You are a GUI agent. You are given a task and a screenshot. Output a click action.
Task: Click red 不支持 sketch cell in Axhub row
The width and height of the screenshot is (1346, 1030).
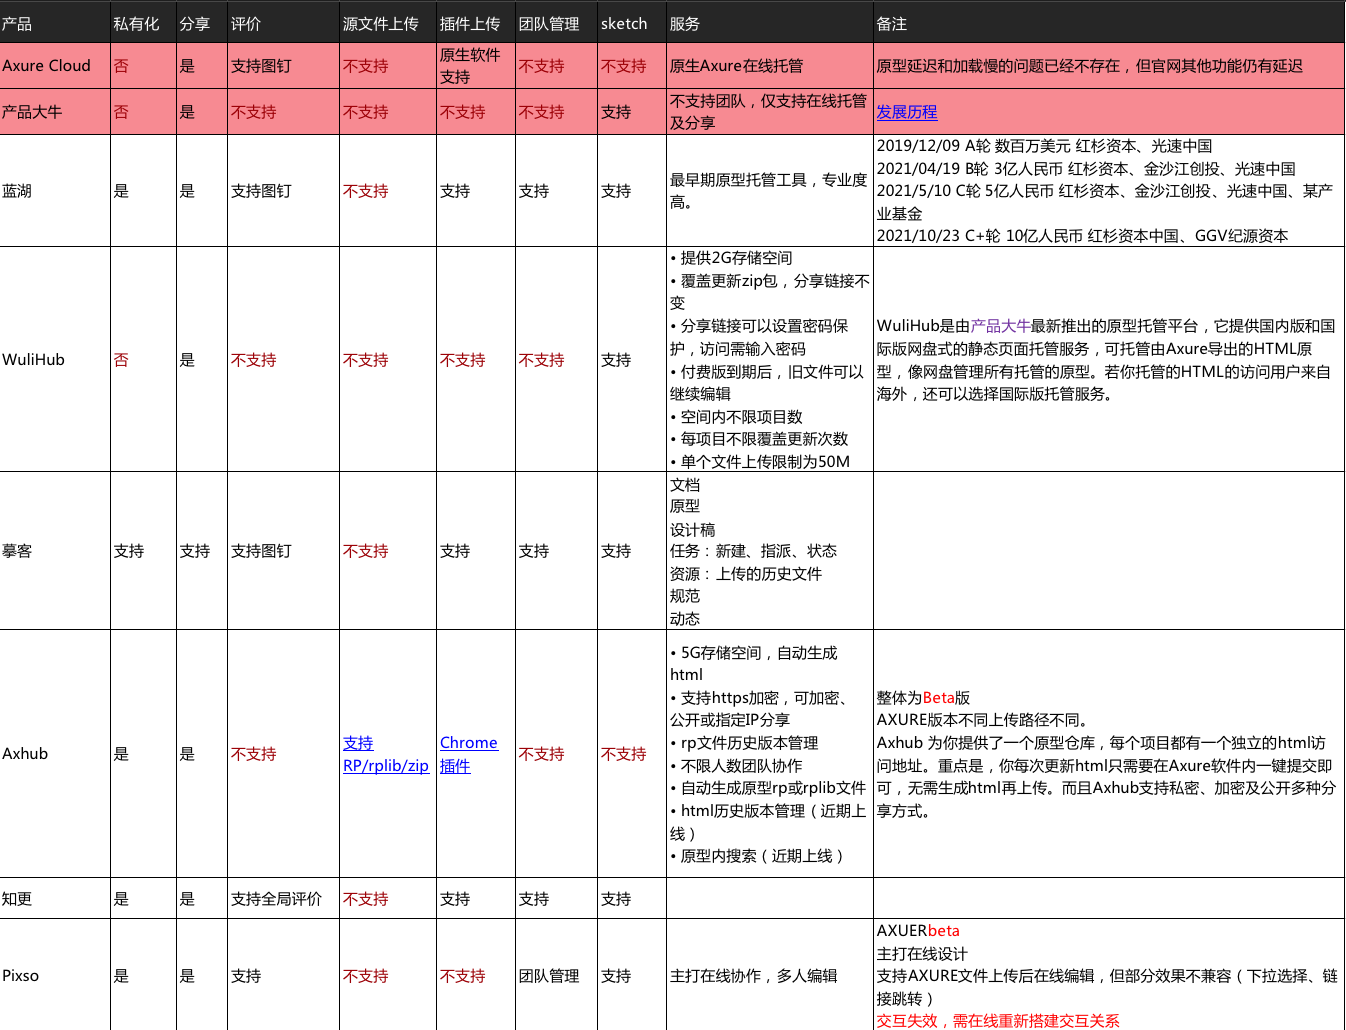pyautogui.click(x=632, y=754)
